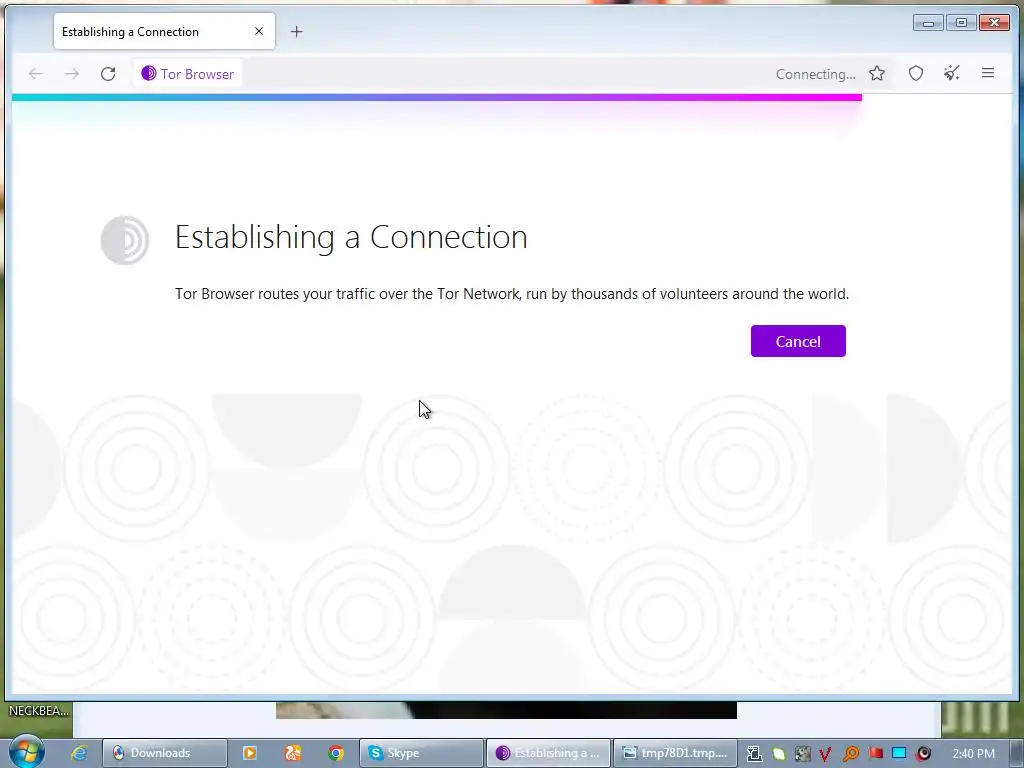
Task: Close the Establishing a Connection tab
Action: coord(259,31)
